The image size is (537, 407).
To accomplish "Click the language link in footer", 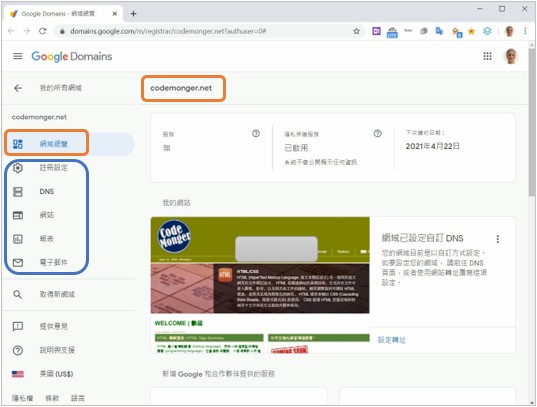I will click(x=78, y=398).
